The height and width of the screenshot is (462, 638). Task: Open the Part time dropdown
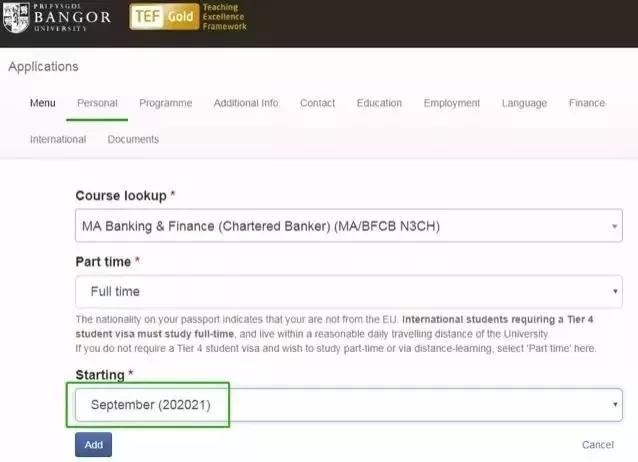coord(348,292)
